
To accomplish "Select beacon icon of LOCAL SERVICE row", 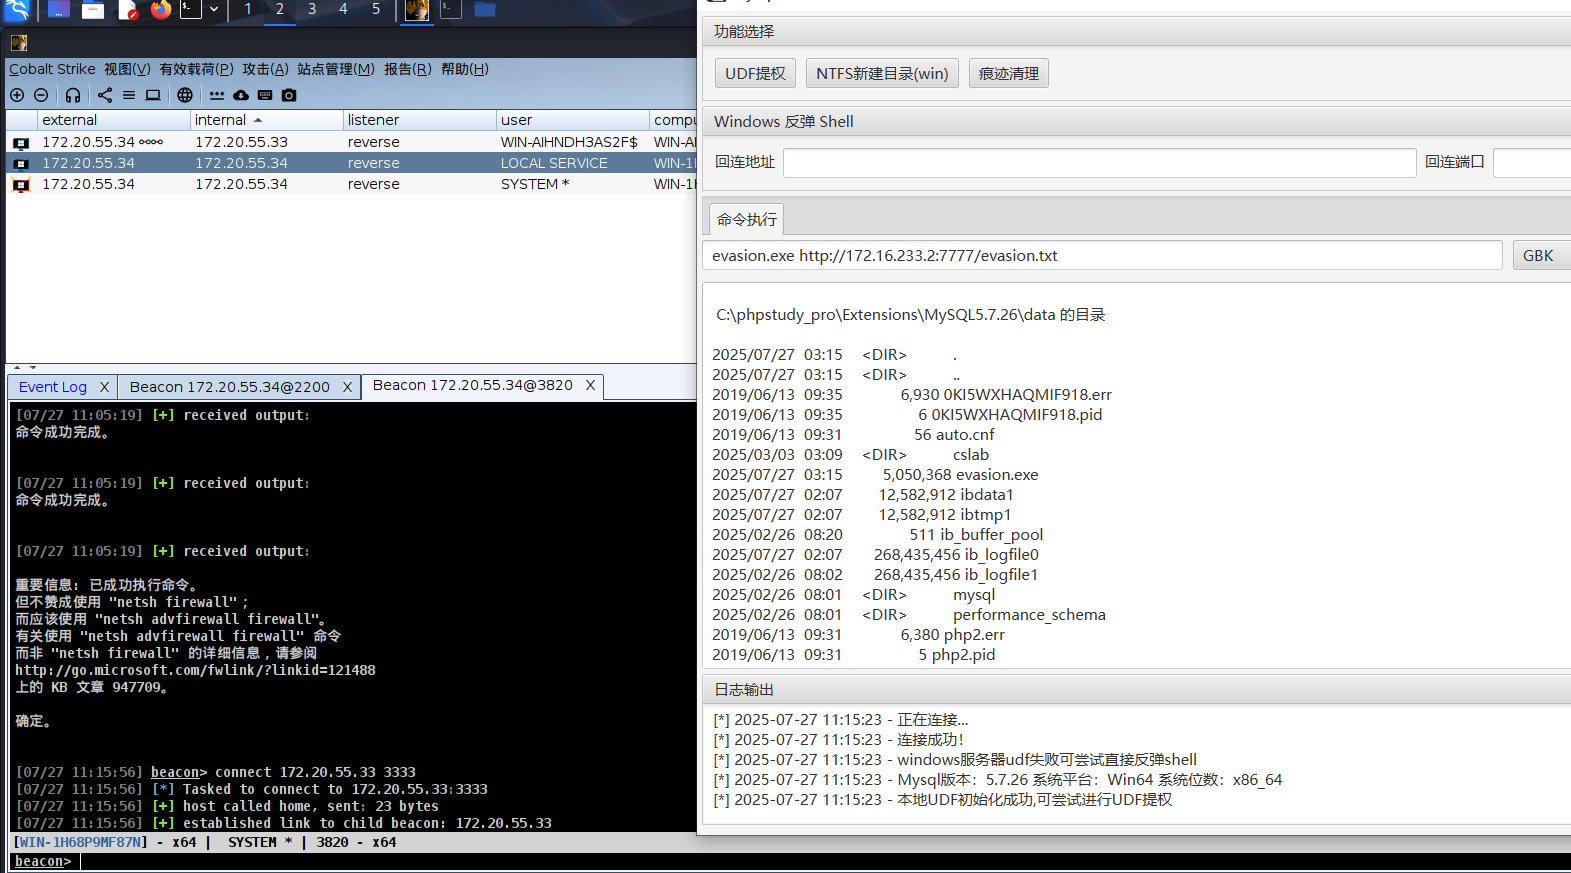I will click(21, 164).
